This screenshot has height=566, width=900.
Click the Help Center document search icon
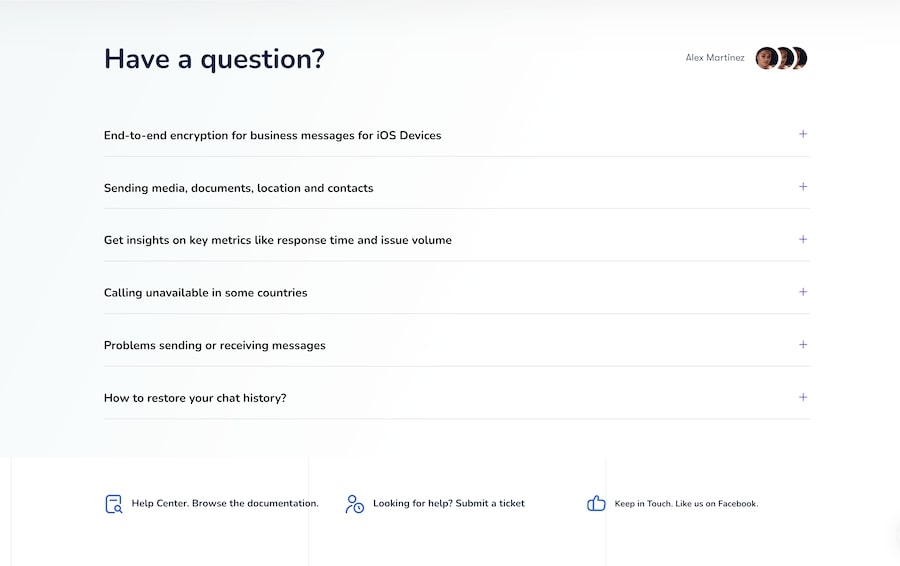click(114, 504)
